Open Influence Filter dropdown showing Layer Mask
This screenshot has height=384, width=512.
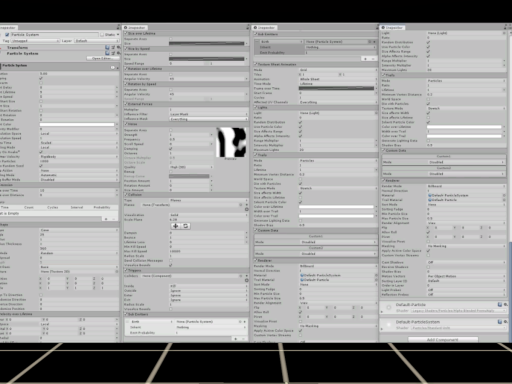click(208, 114)
